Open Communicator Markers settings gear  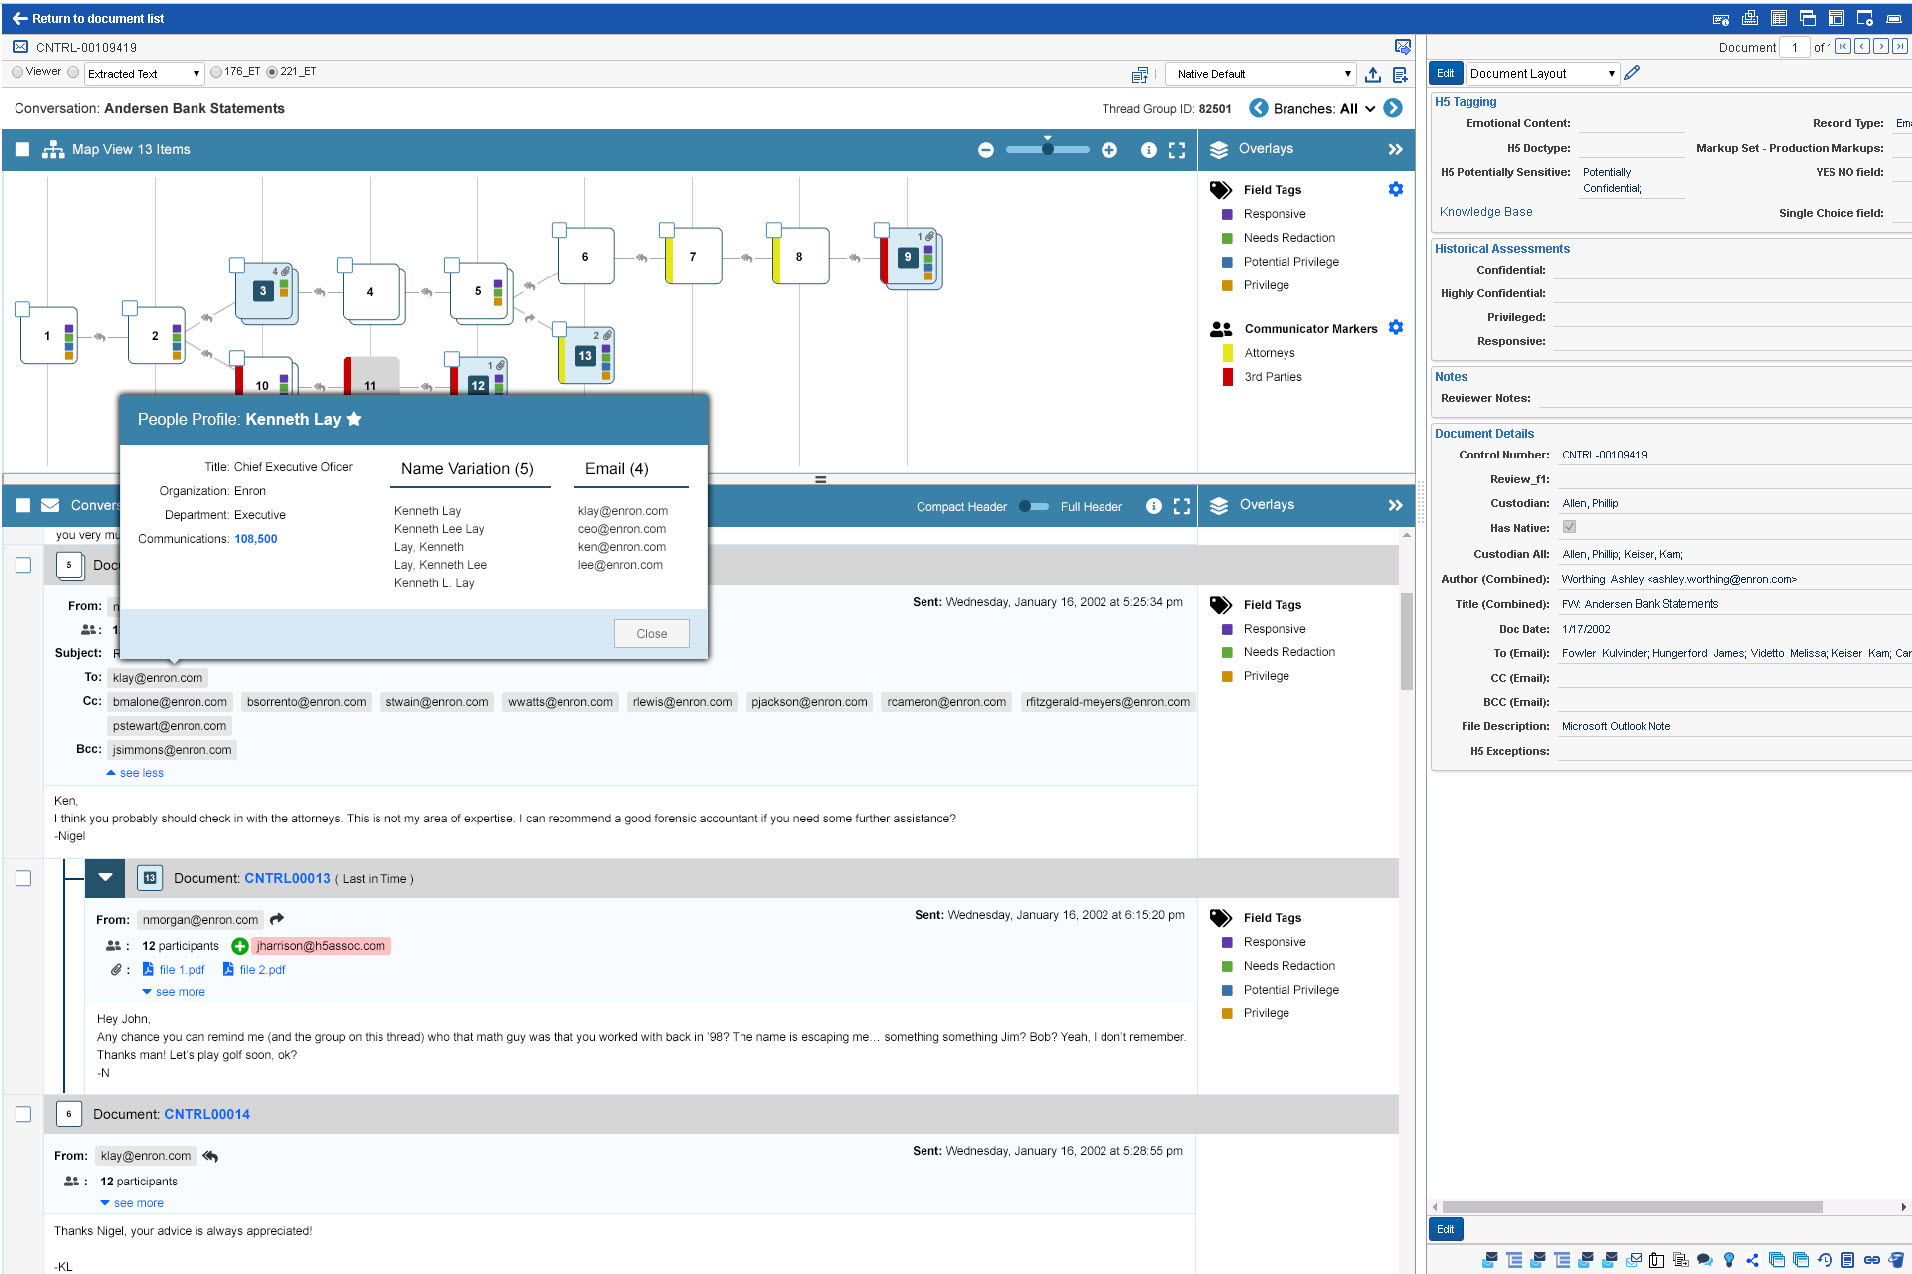[x=1395, y=328]
